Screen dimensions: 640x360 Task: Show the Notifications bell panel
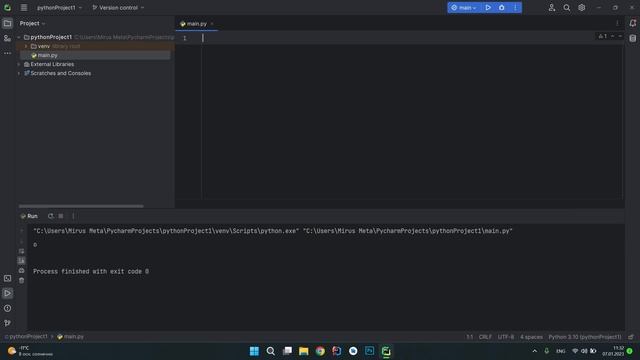point(633,23)
